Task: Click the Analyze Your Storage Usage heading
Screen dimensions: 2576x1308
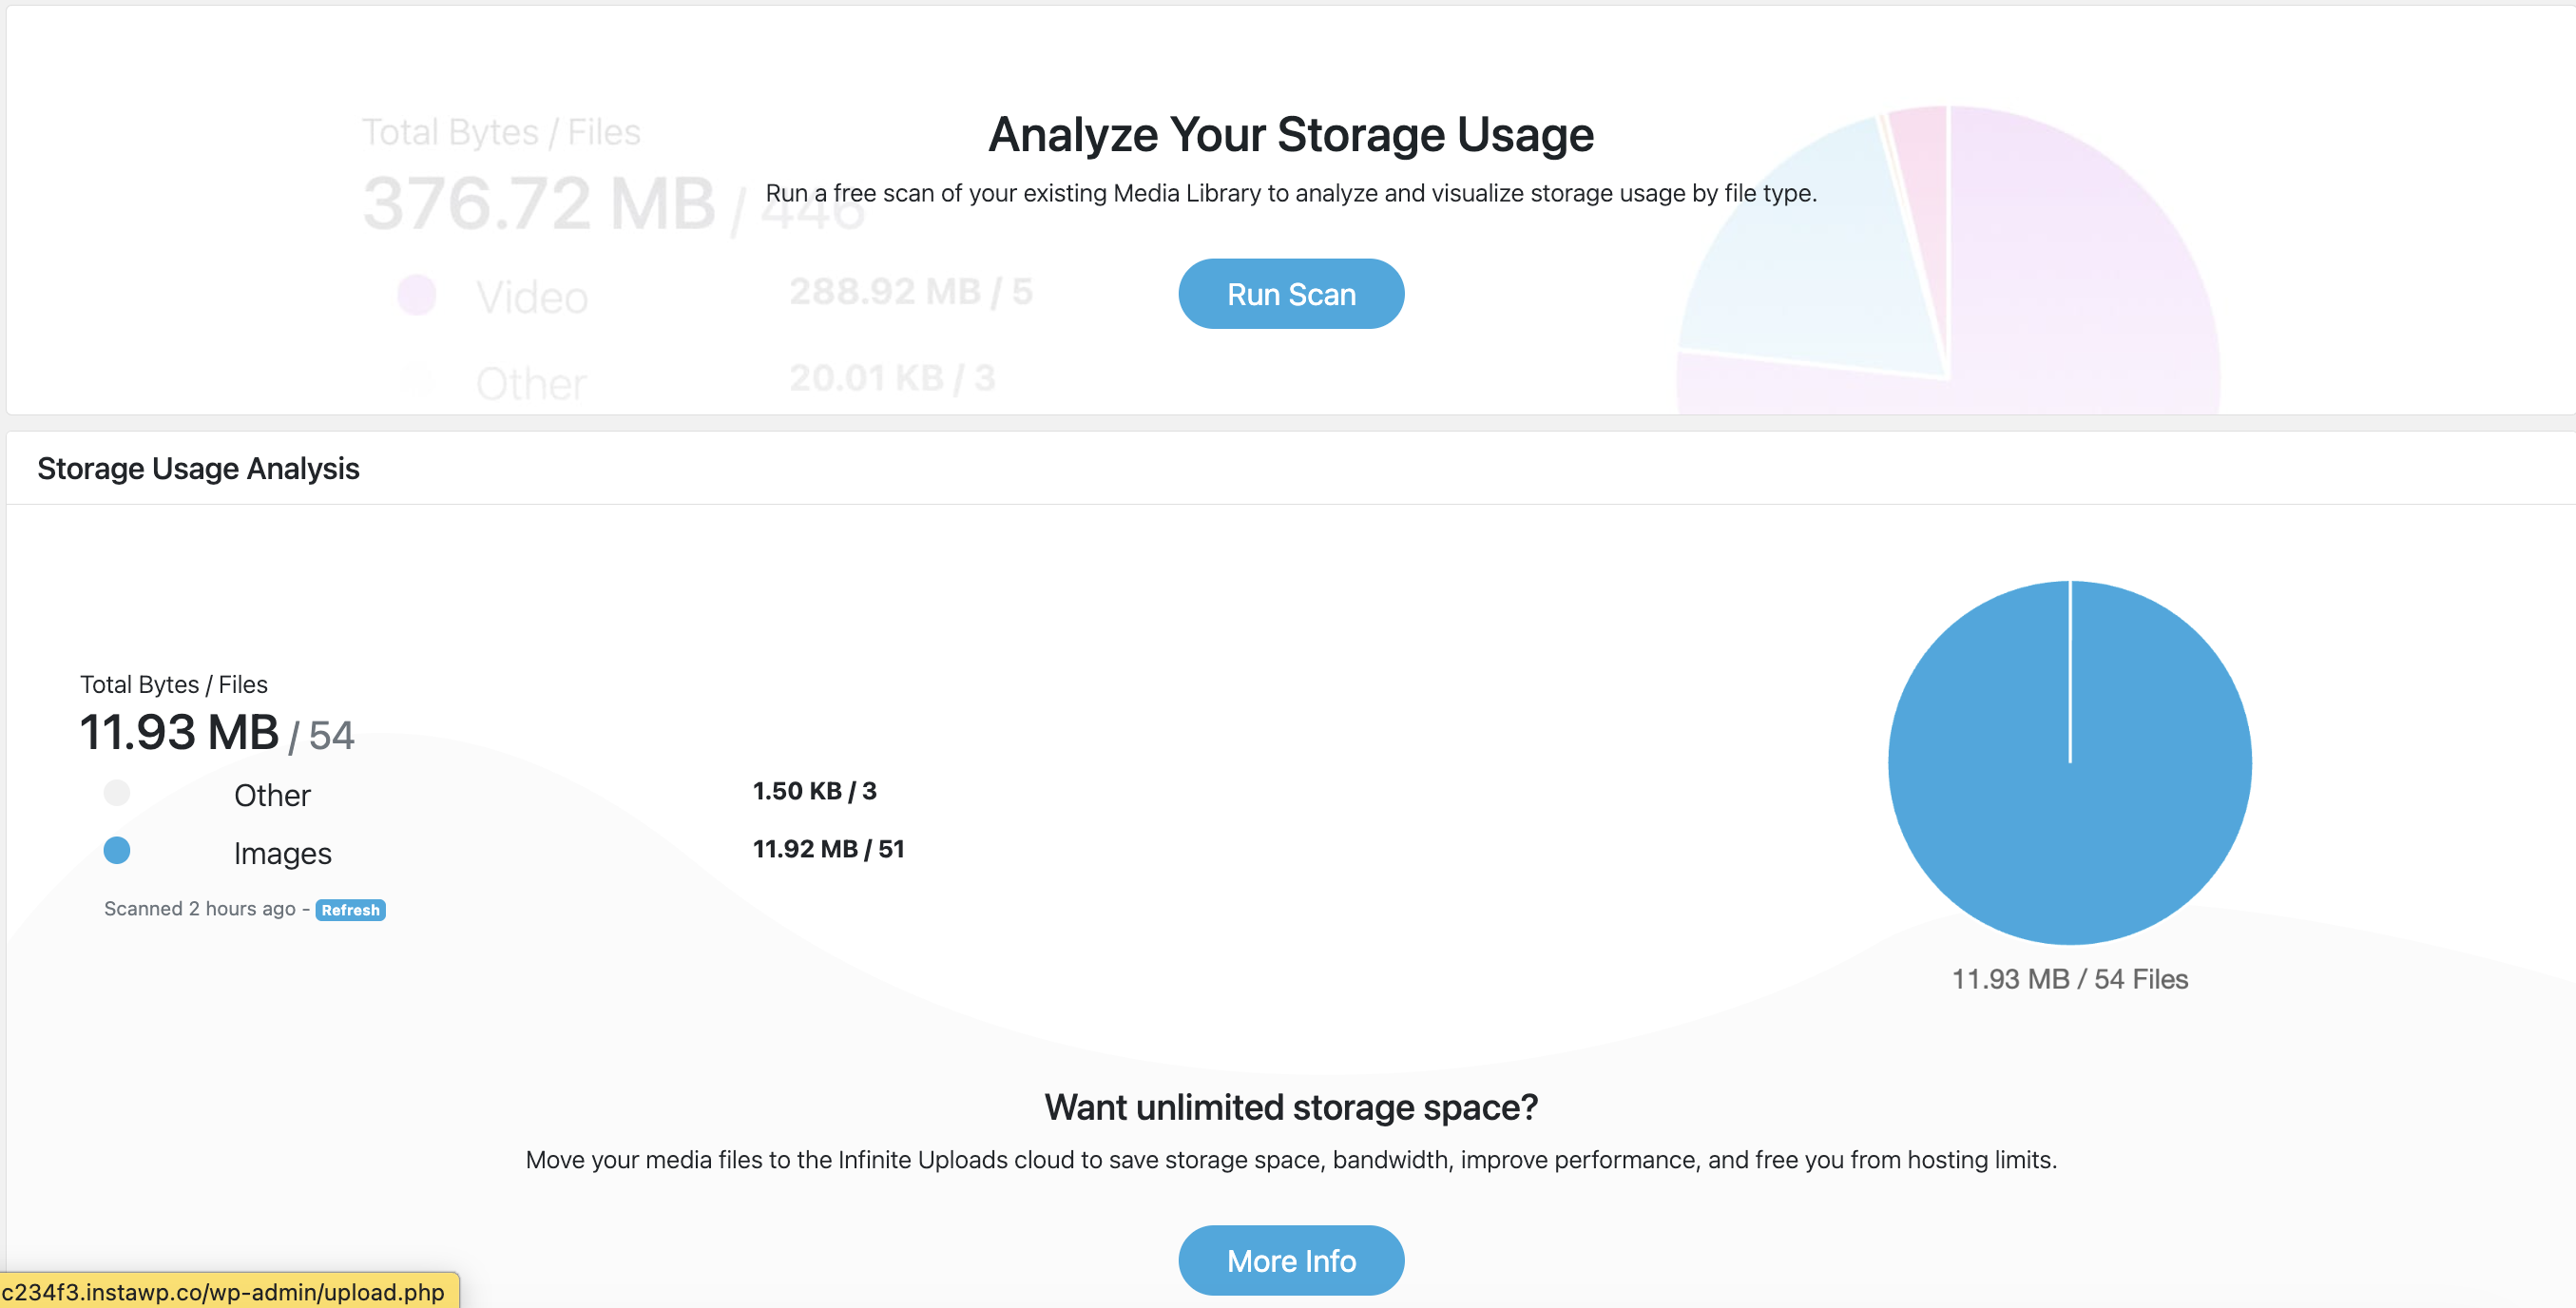Action: [1290, 135]
